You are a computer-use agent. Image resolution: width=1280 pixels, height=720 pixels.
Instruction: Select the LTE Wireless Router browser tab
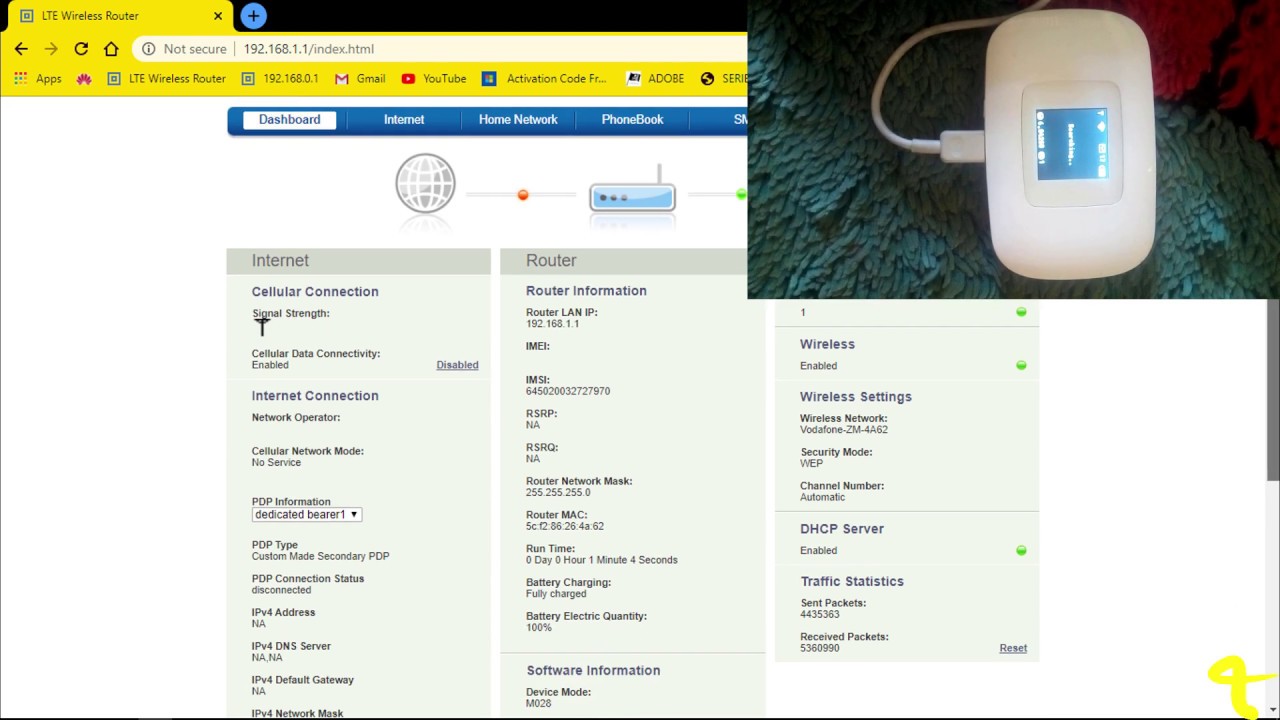[120, 16]
